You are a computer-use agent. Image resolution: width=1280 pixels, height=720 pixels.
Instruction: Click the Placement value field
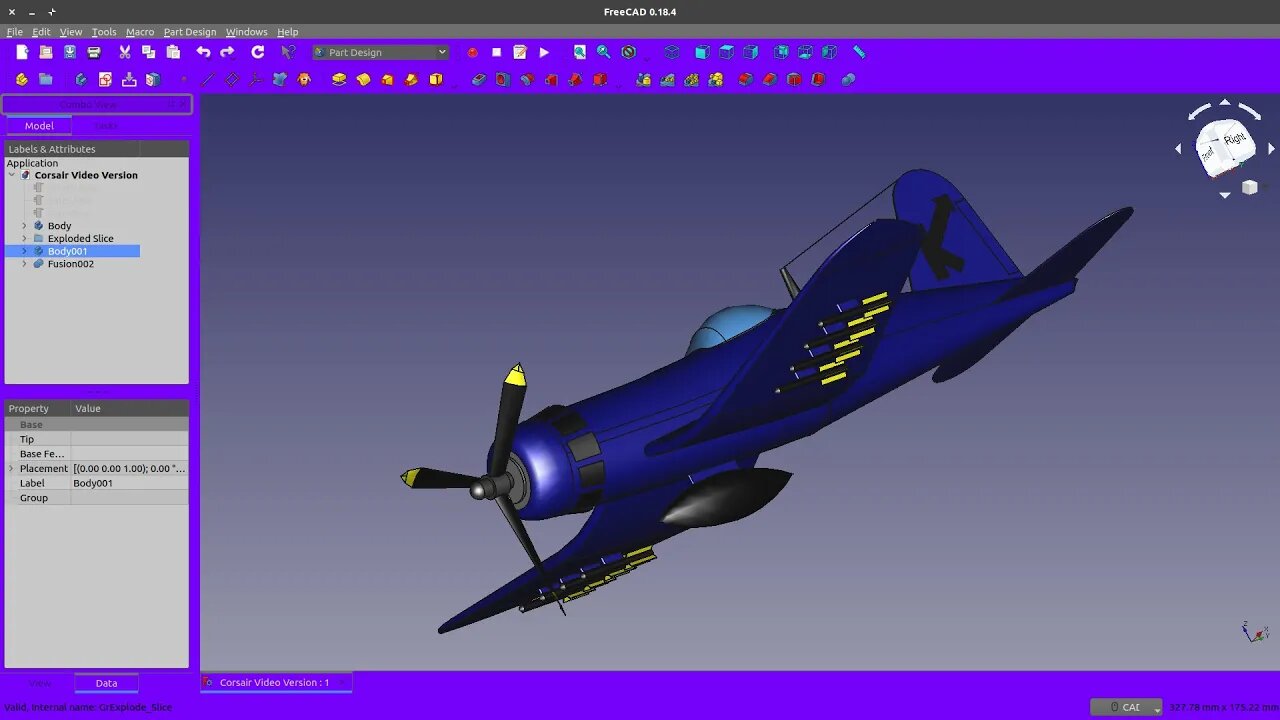(129, 468)
